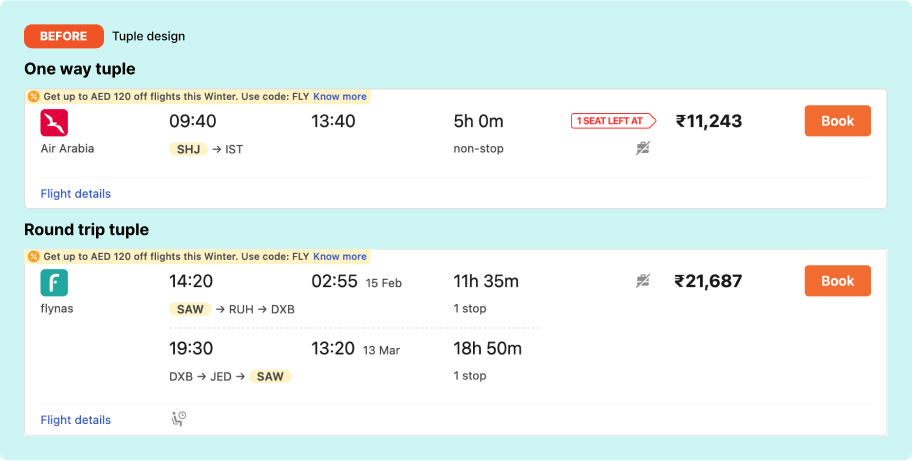Book the flynas round trip flight
The height and width of the screenshot is (461, 912).
click(x=837, y=281)
